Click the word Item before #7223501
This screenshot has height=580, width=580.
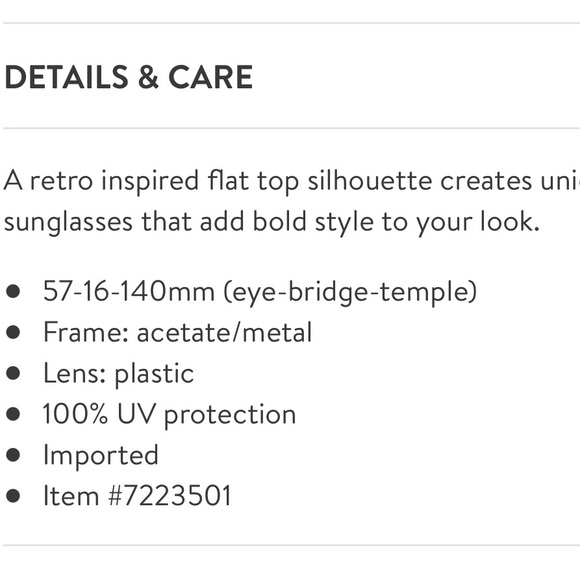click(71, 495)
